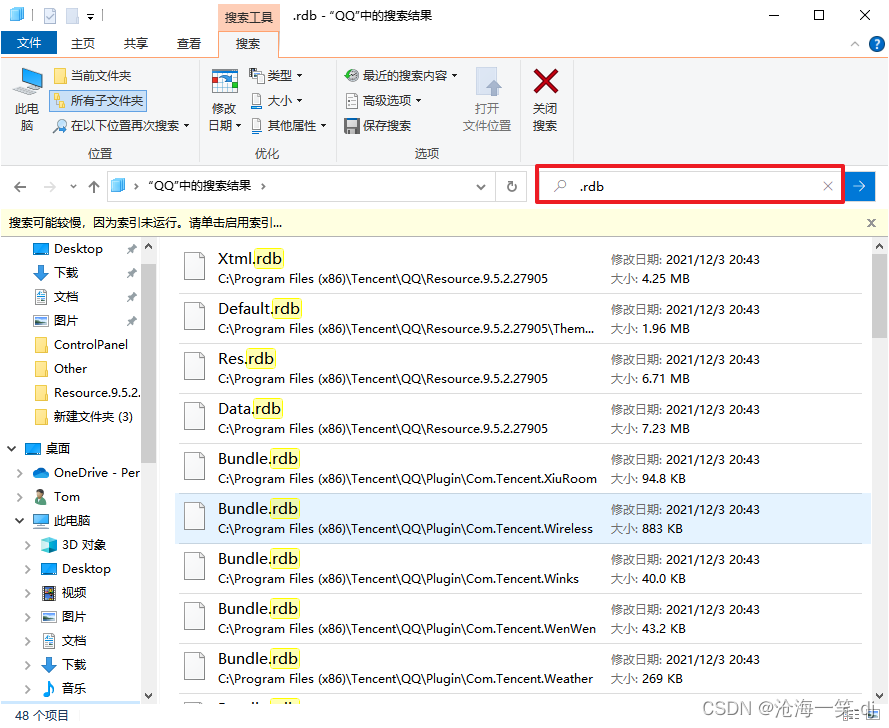Switch to the Share ribbon tab
Image resolution: width=889 pixels, height=728 pixels.
pyautogui.click(x=136, y=43)
